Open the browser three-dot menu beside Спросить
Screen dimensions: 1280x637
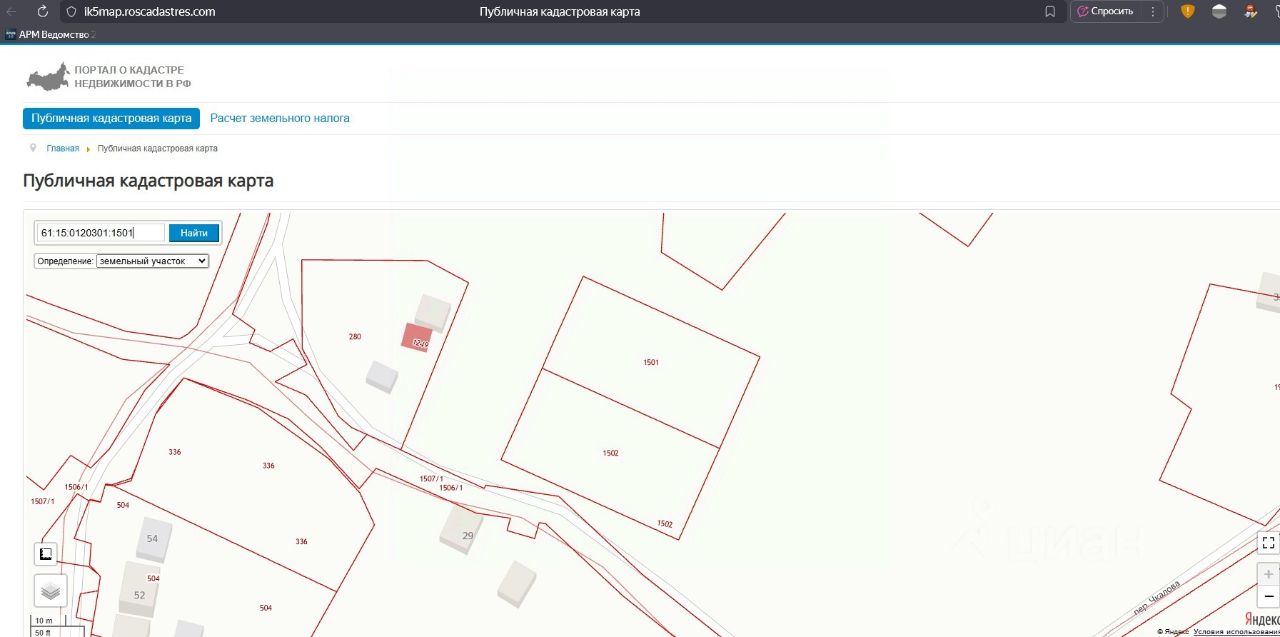(x=1153, y=12)
